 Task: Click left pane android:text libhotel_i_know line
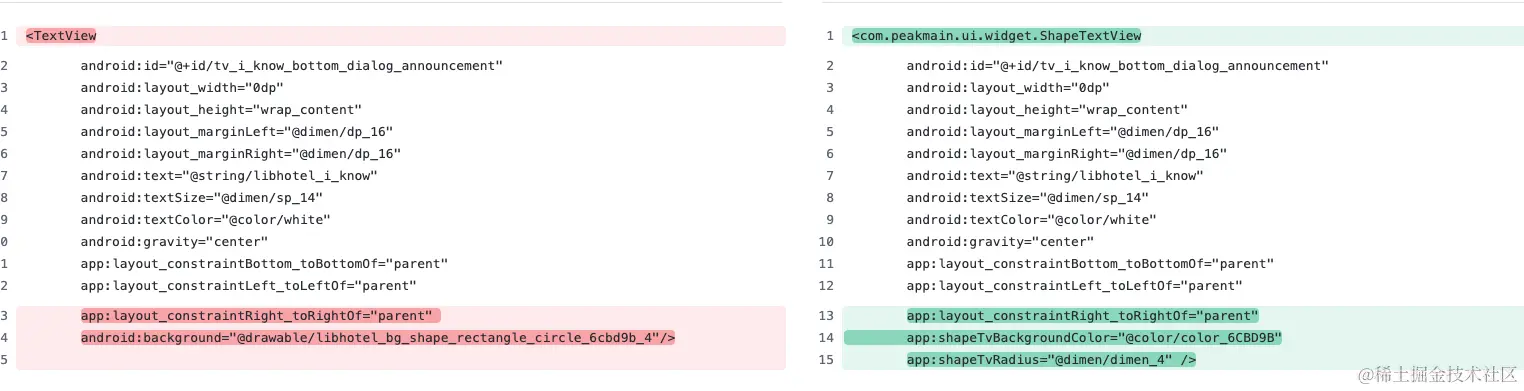pyautogui.click(x=229, y=176)
